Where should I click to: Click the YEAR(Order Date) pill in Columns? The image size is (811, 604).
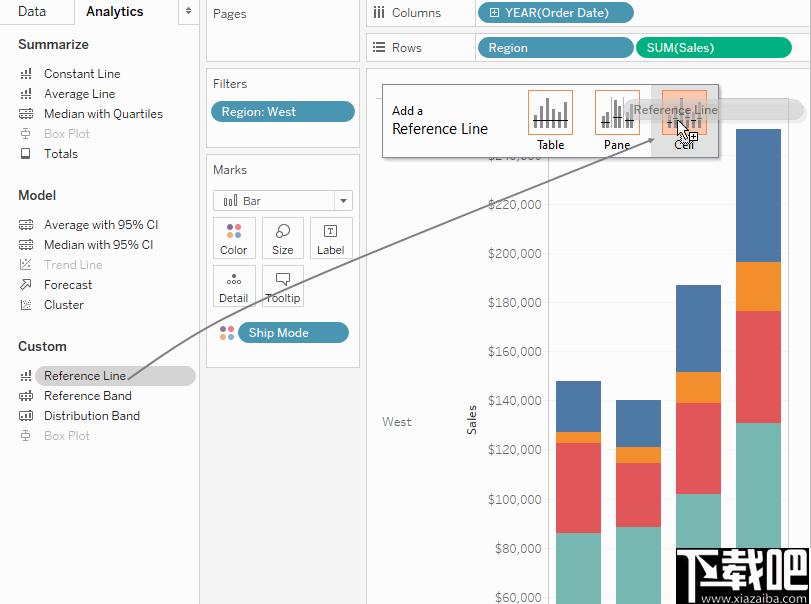point(555,12)
